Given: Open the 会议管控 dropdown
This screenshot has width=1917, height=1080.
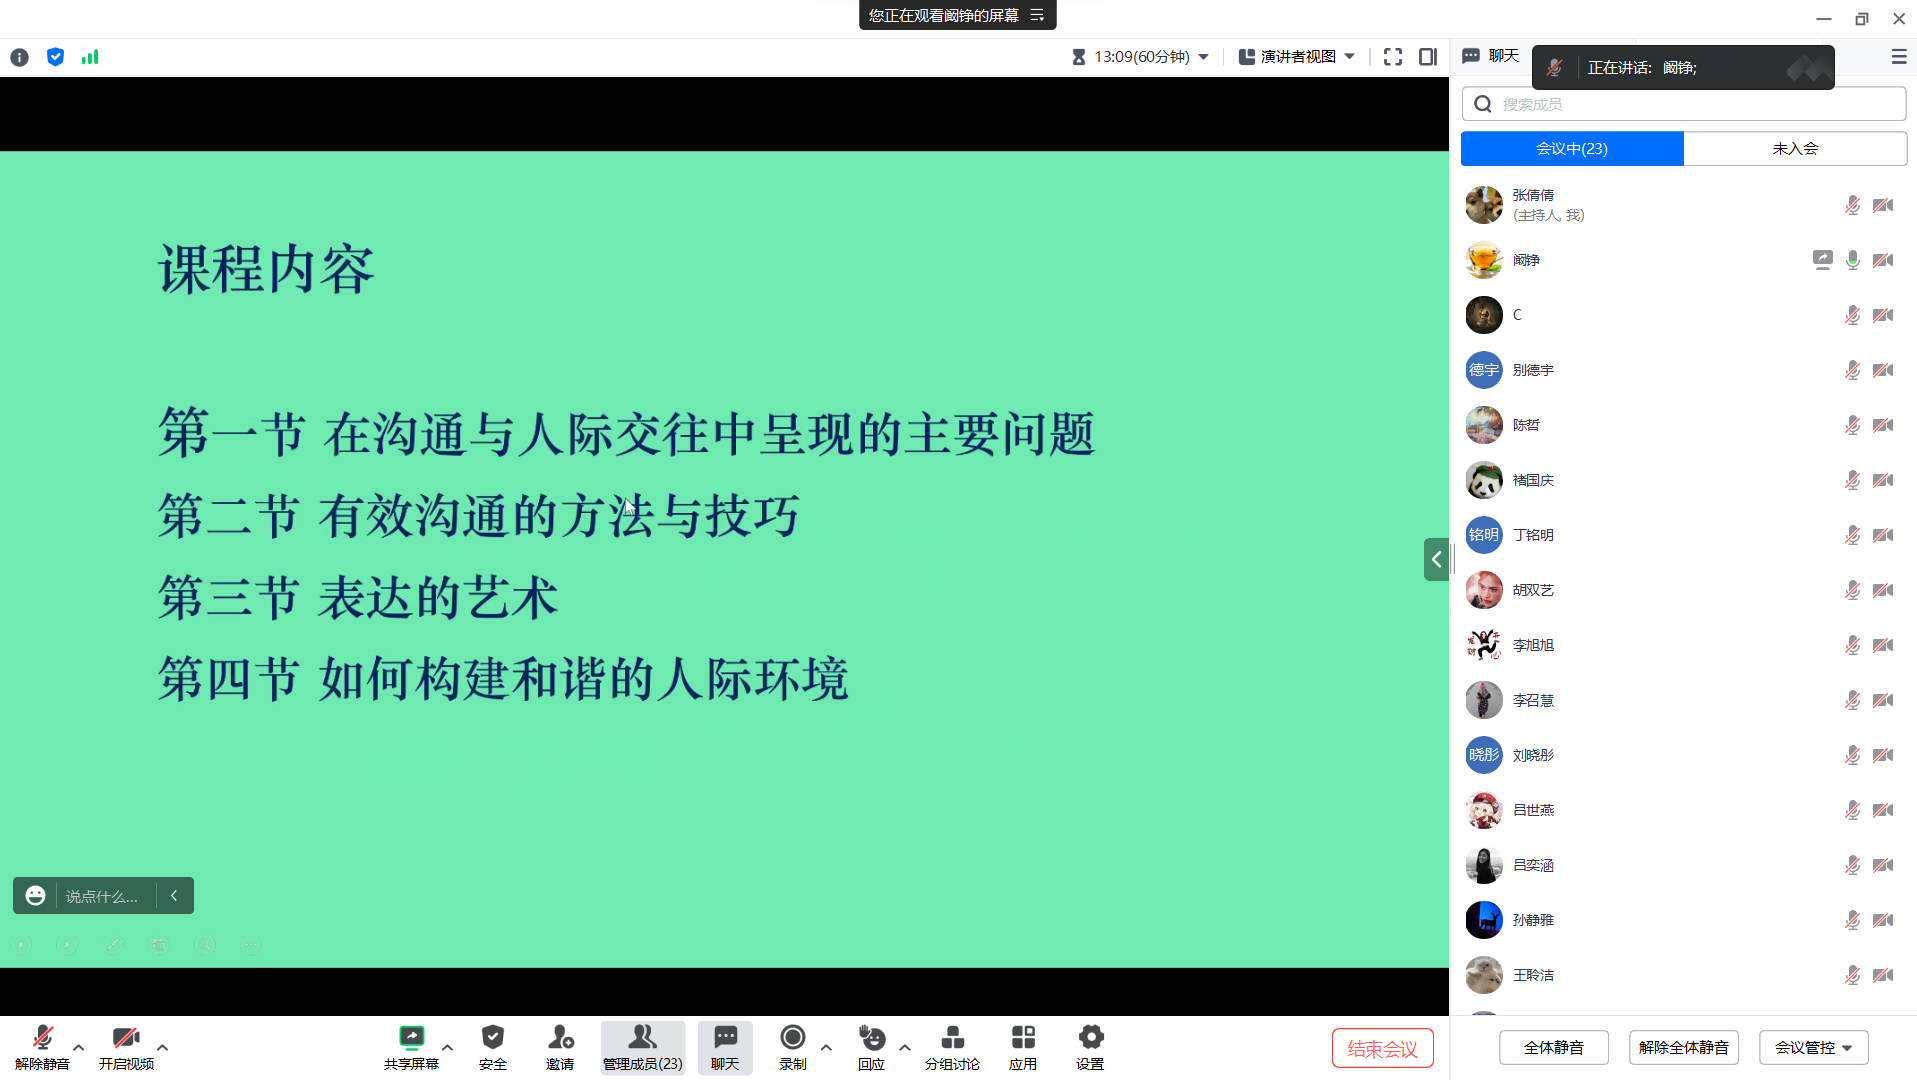Looking at the screenshot, I should coord(1813,1047).
